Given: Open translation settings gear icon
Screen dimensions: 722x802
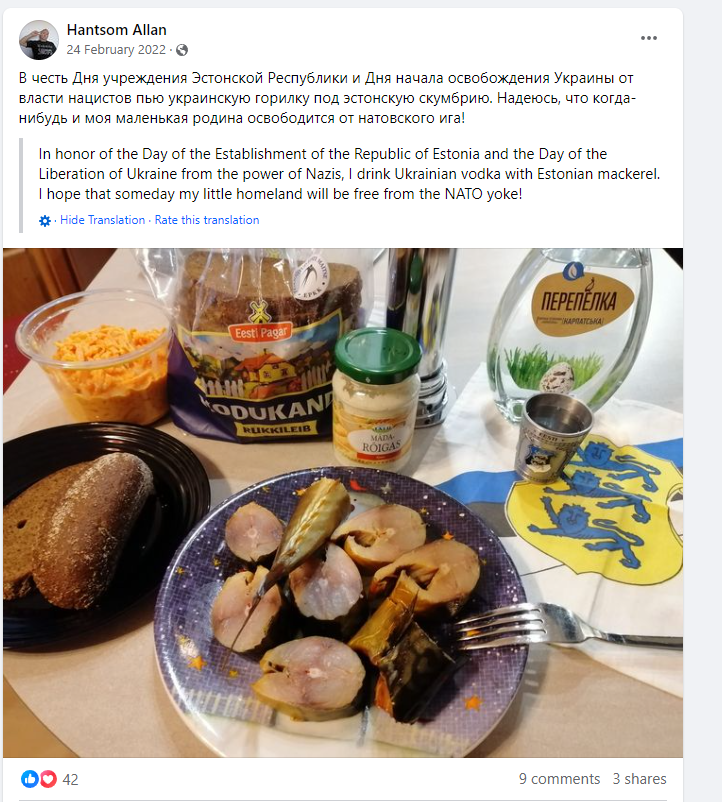Looking at the screenshot, I should (x=45, y=220).
